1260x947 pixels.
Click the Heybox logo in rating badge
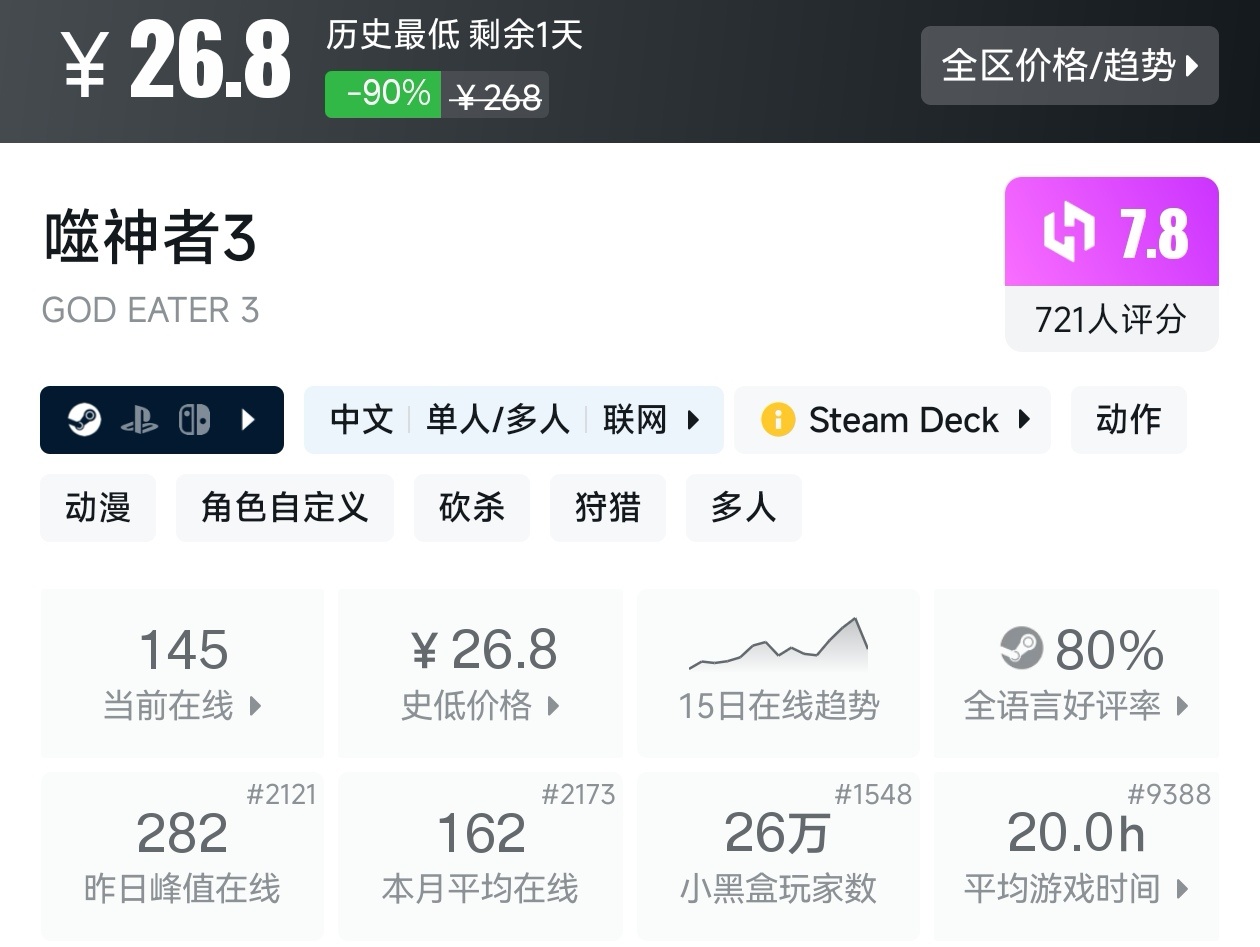click(x=1069, y=232)
